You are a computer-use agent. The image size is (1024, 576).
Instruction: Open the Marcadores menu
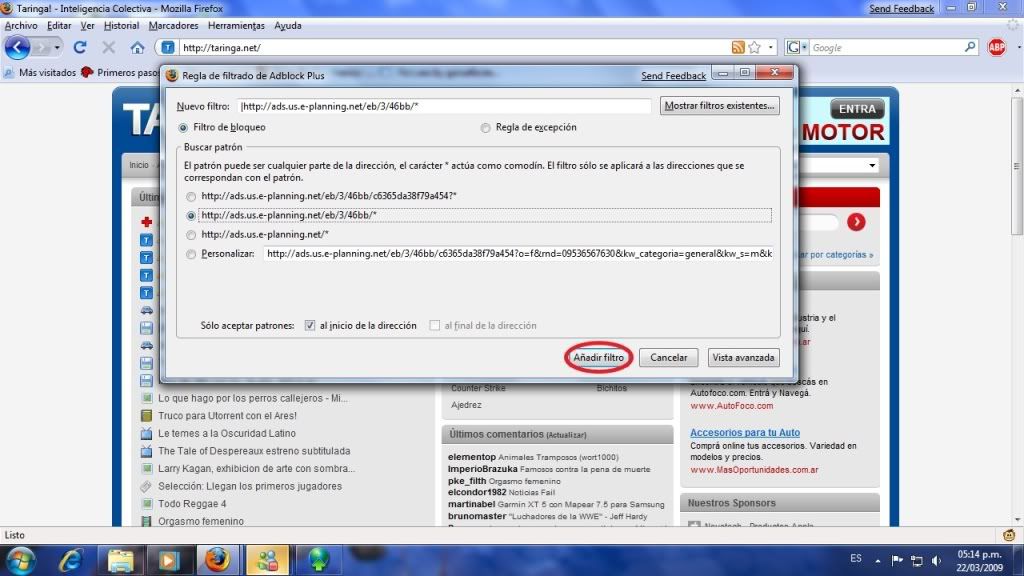pos(173,25)
